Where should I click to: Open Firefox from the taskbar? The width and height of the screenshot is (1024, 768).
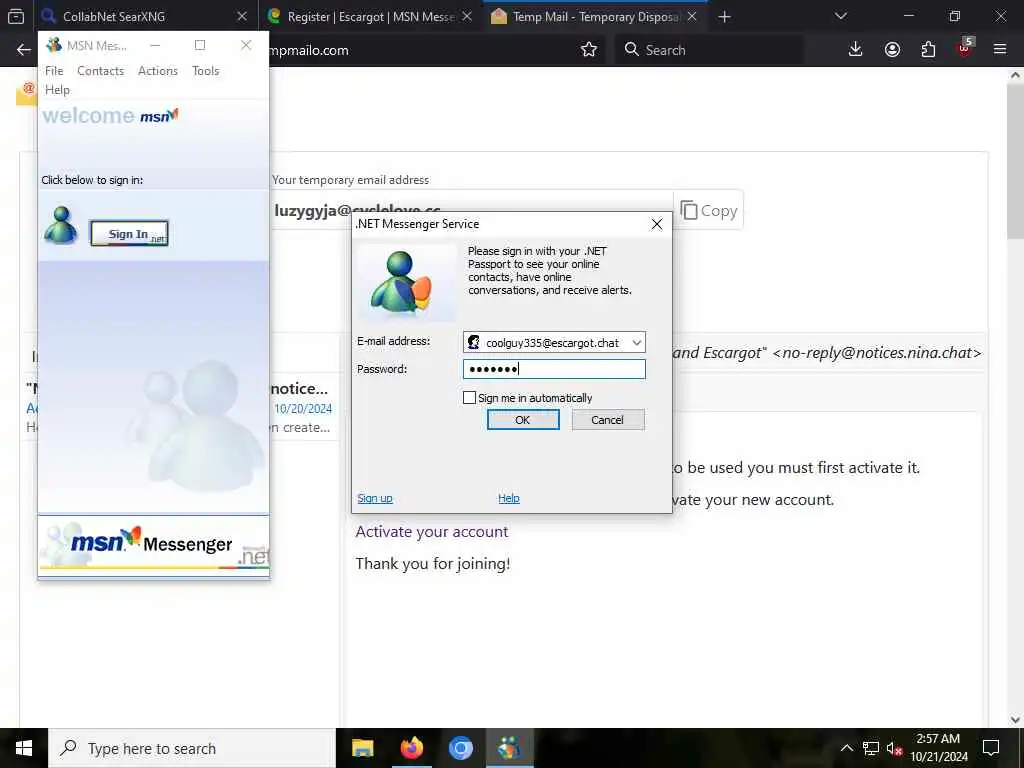[411, 748]
